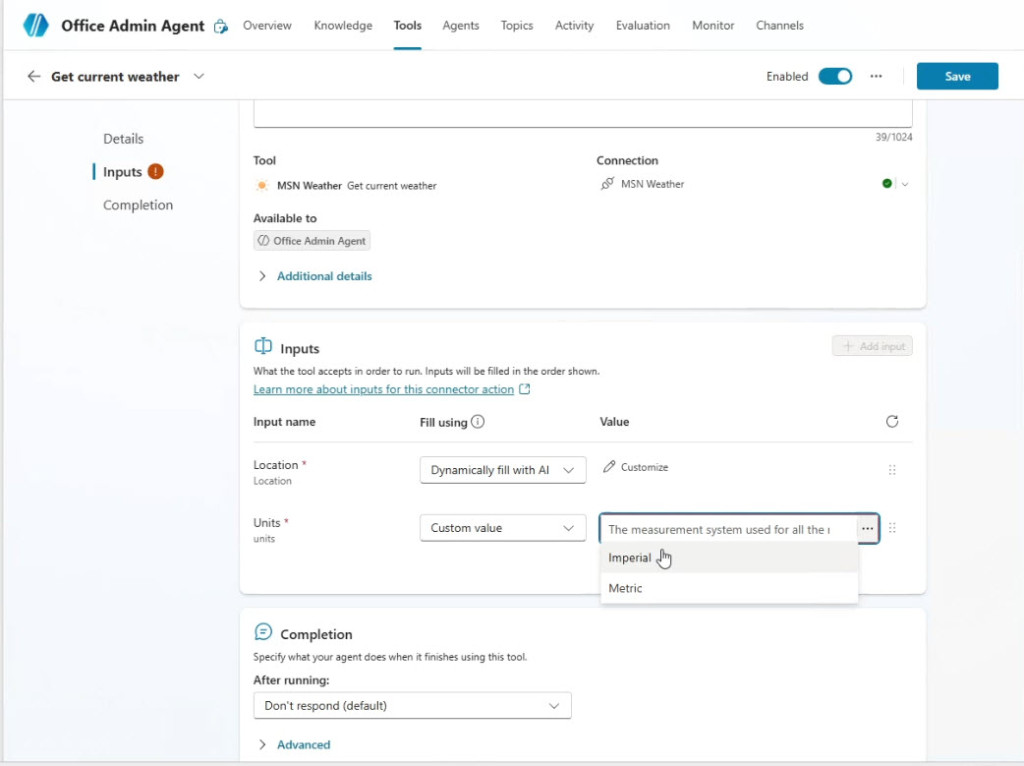
Task: Toggle the Enabled switch off
Action: point(835,76)
